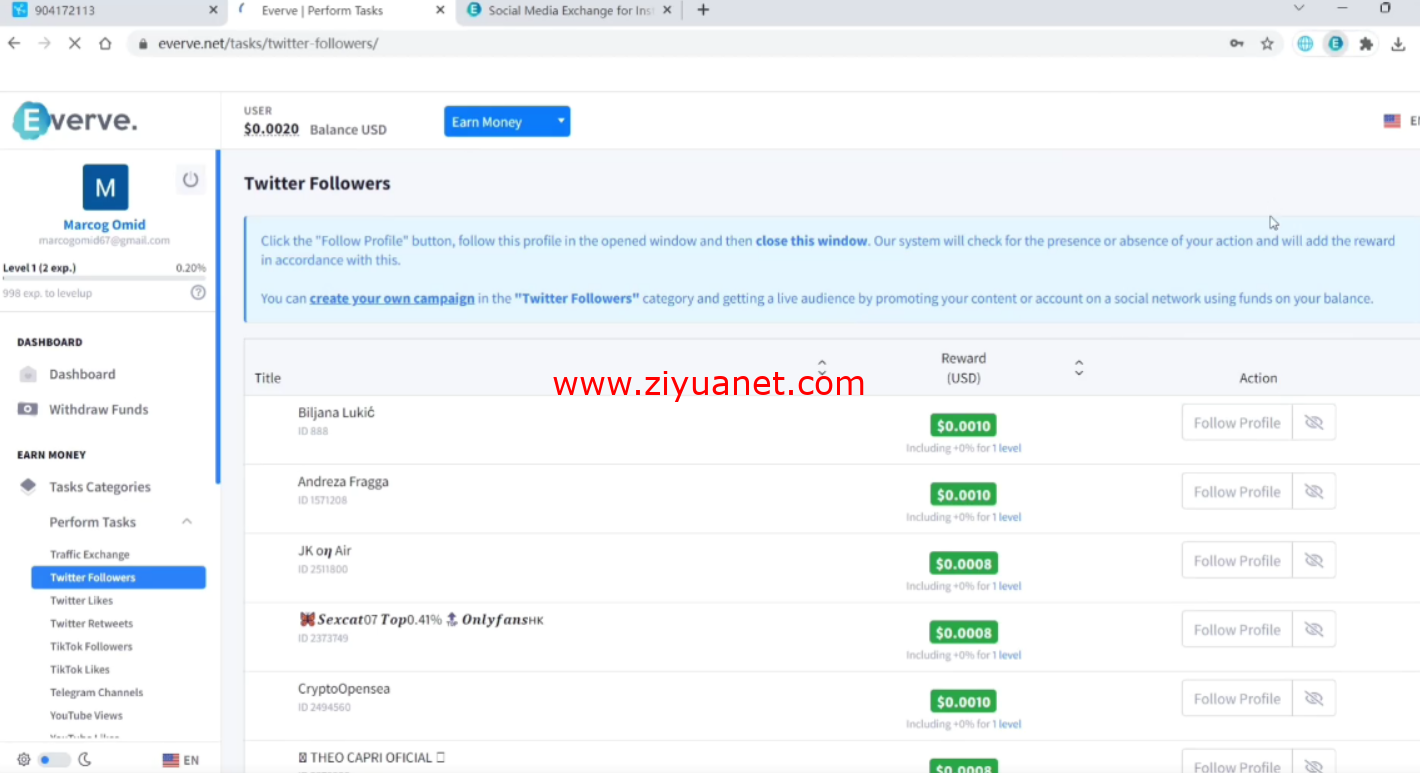Open the EN language selector in sidebar footer

point(181,760)
